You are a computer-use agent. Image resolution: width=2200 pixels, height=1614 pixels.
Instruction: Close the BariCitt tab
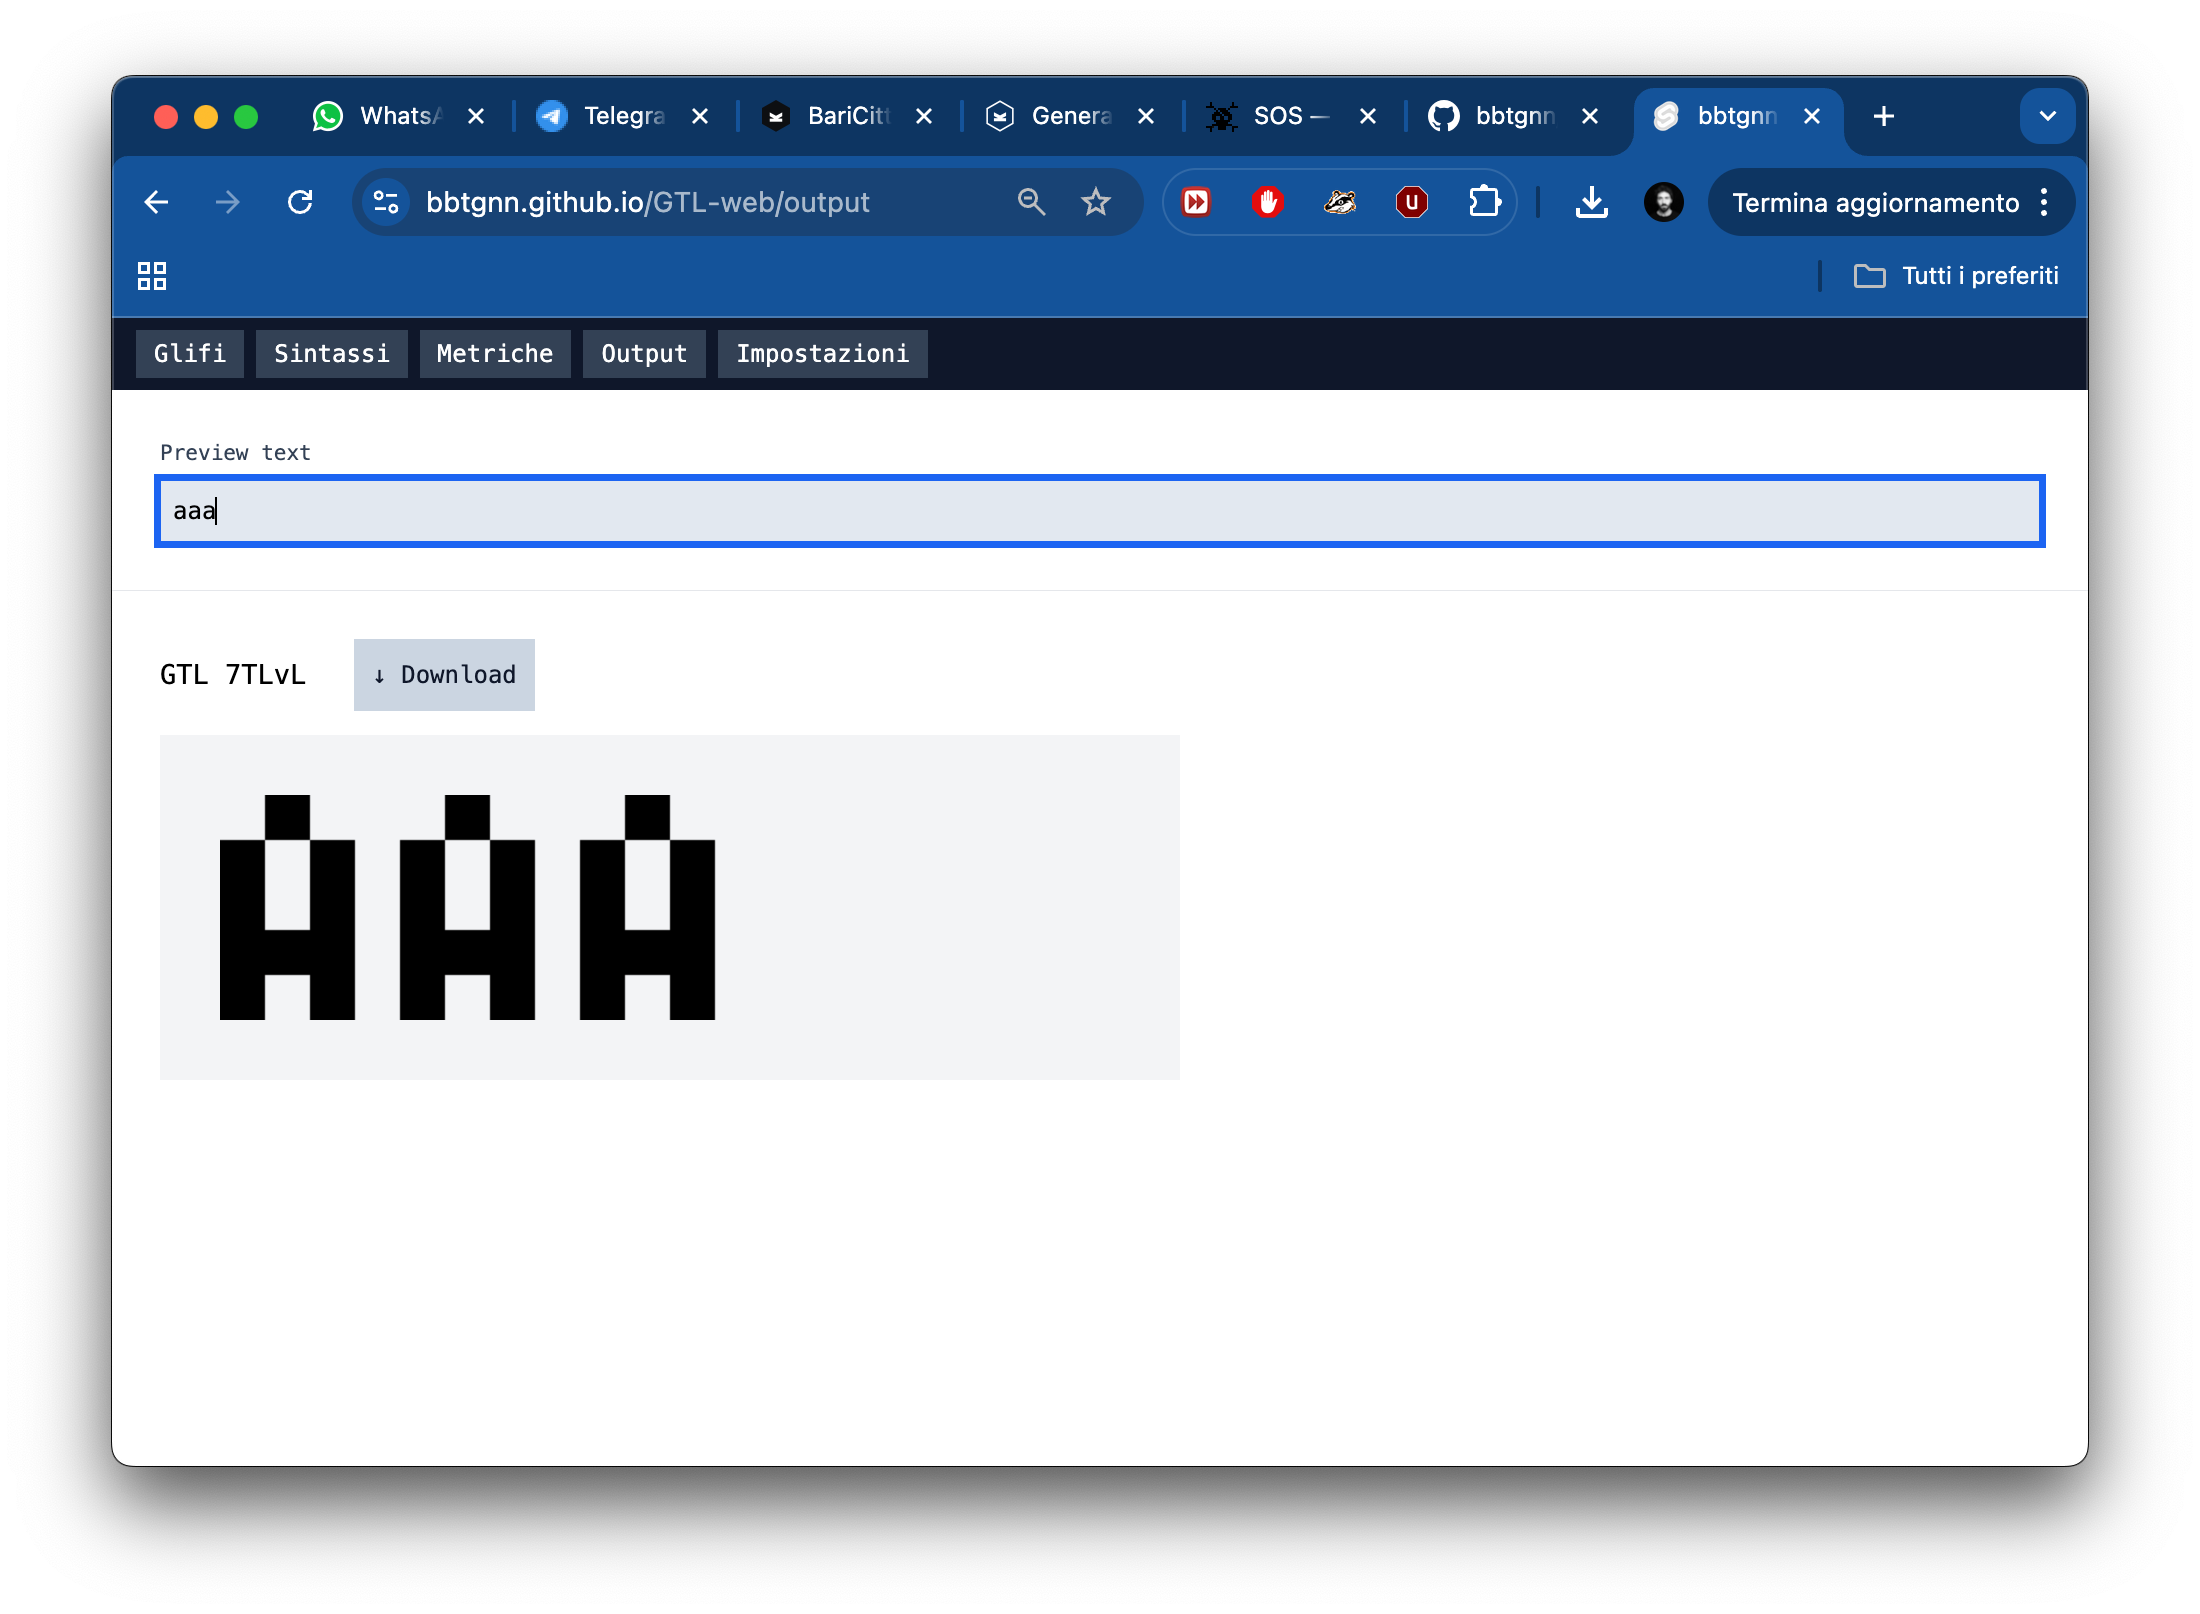pos(925,117)
